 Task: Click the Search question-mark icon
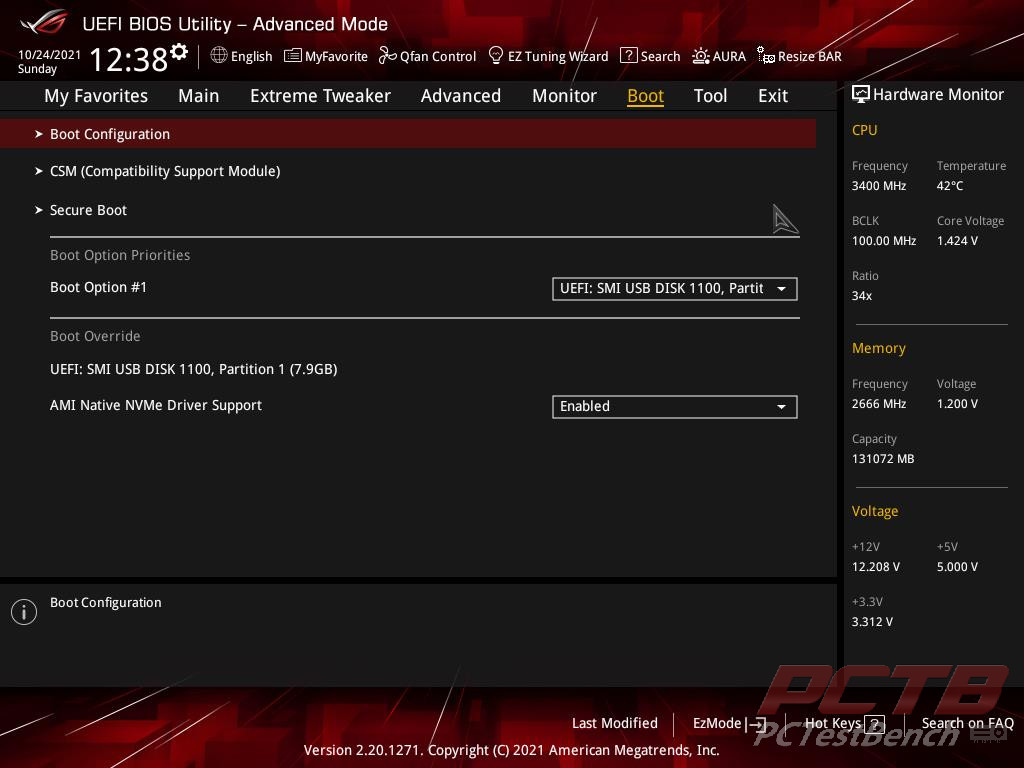tap(628, 56)
